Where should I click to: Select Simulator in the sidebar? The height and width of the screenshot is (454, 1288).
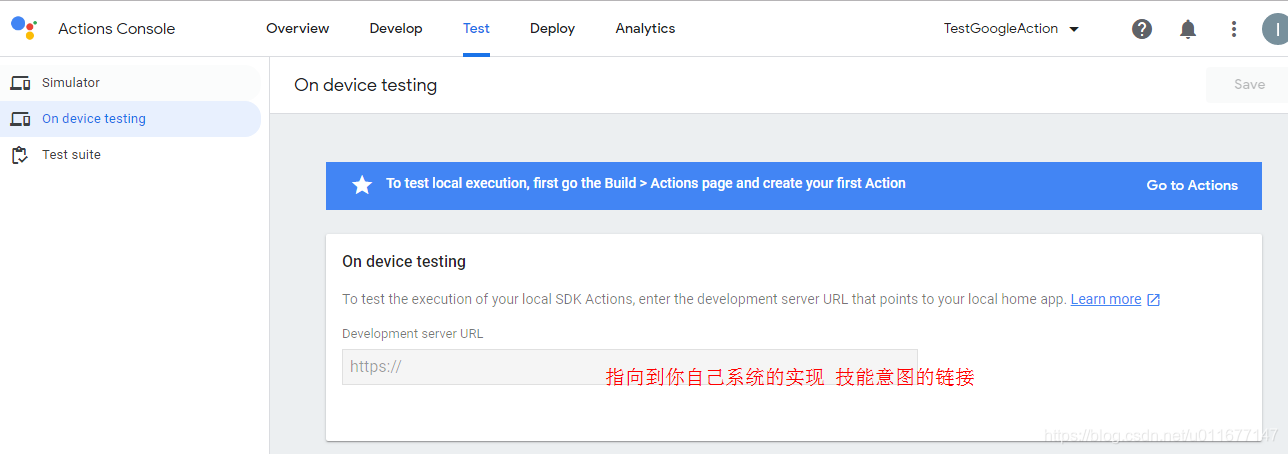(x=130, y=83)
